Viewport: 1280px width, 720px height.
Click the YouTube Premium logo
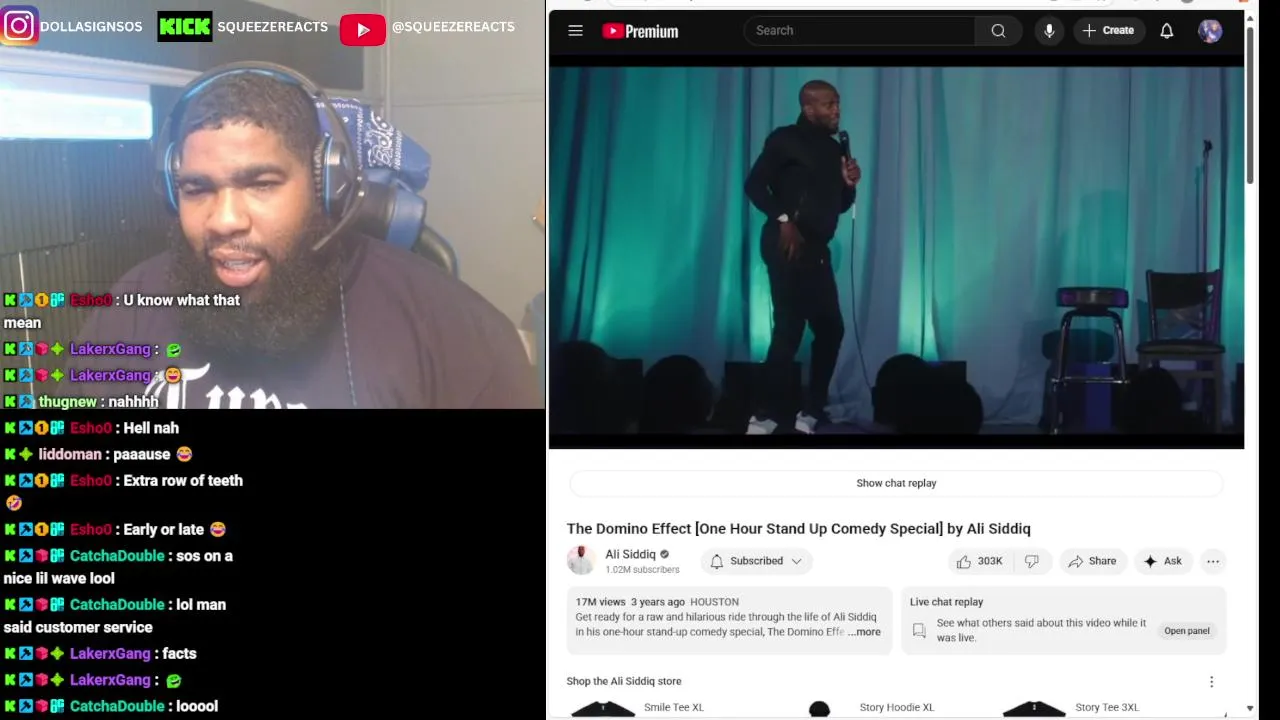tap(640, 31)
